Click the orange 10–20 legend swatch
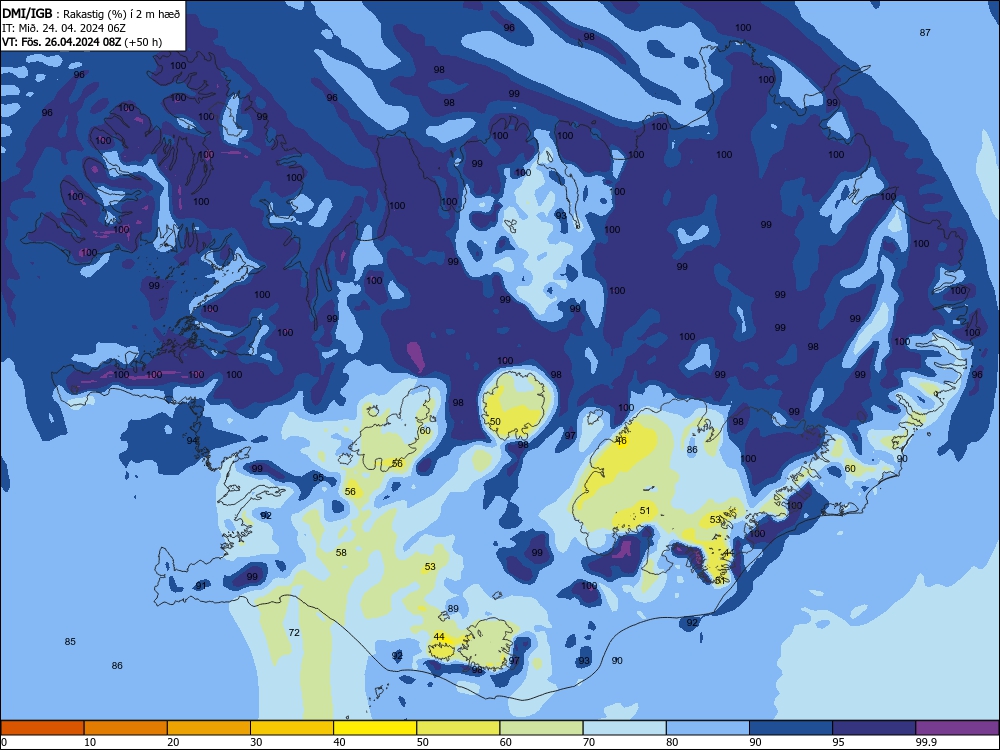1000x750 pixels. point(126,728)
